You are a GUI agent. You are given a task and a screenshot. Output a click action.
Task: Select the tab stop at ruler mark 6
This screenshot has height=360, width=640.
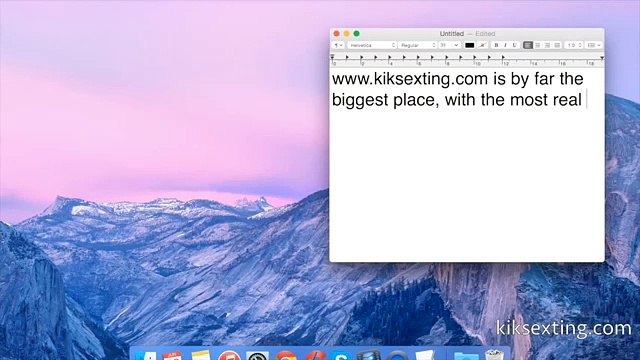coord(418,58)
